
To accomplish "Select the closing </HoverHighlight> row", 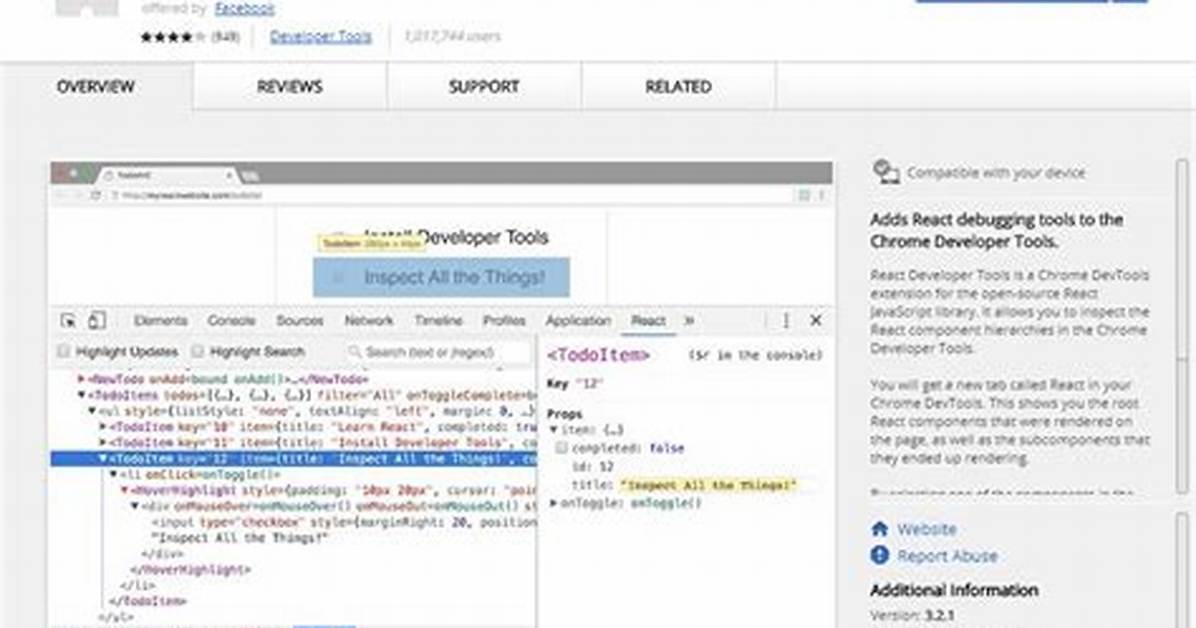I will click(x=191, y=570).
